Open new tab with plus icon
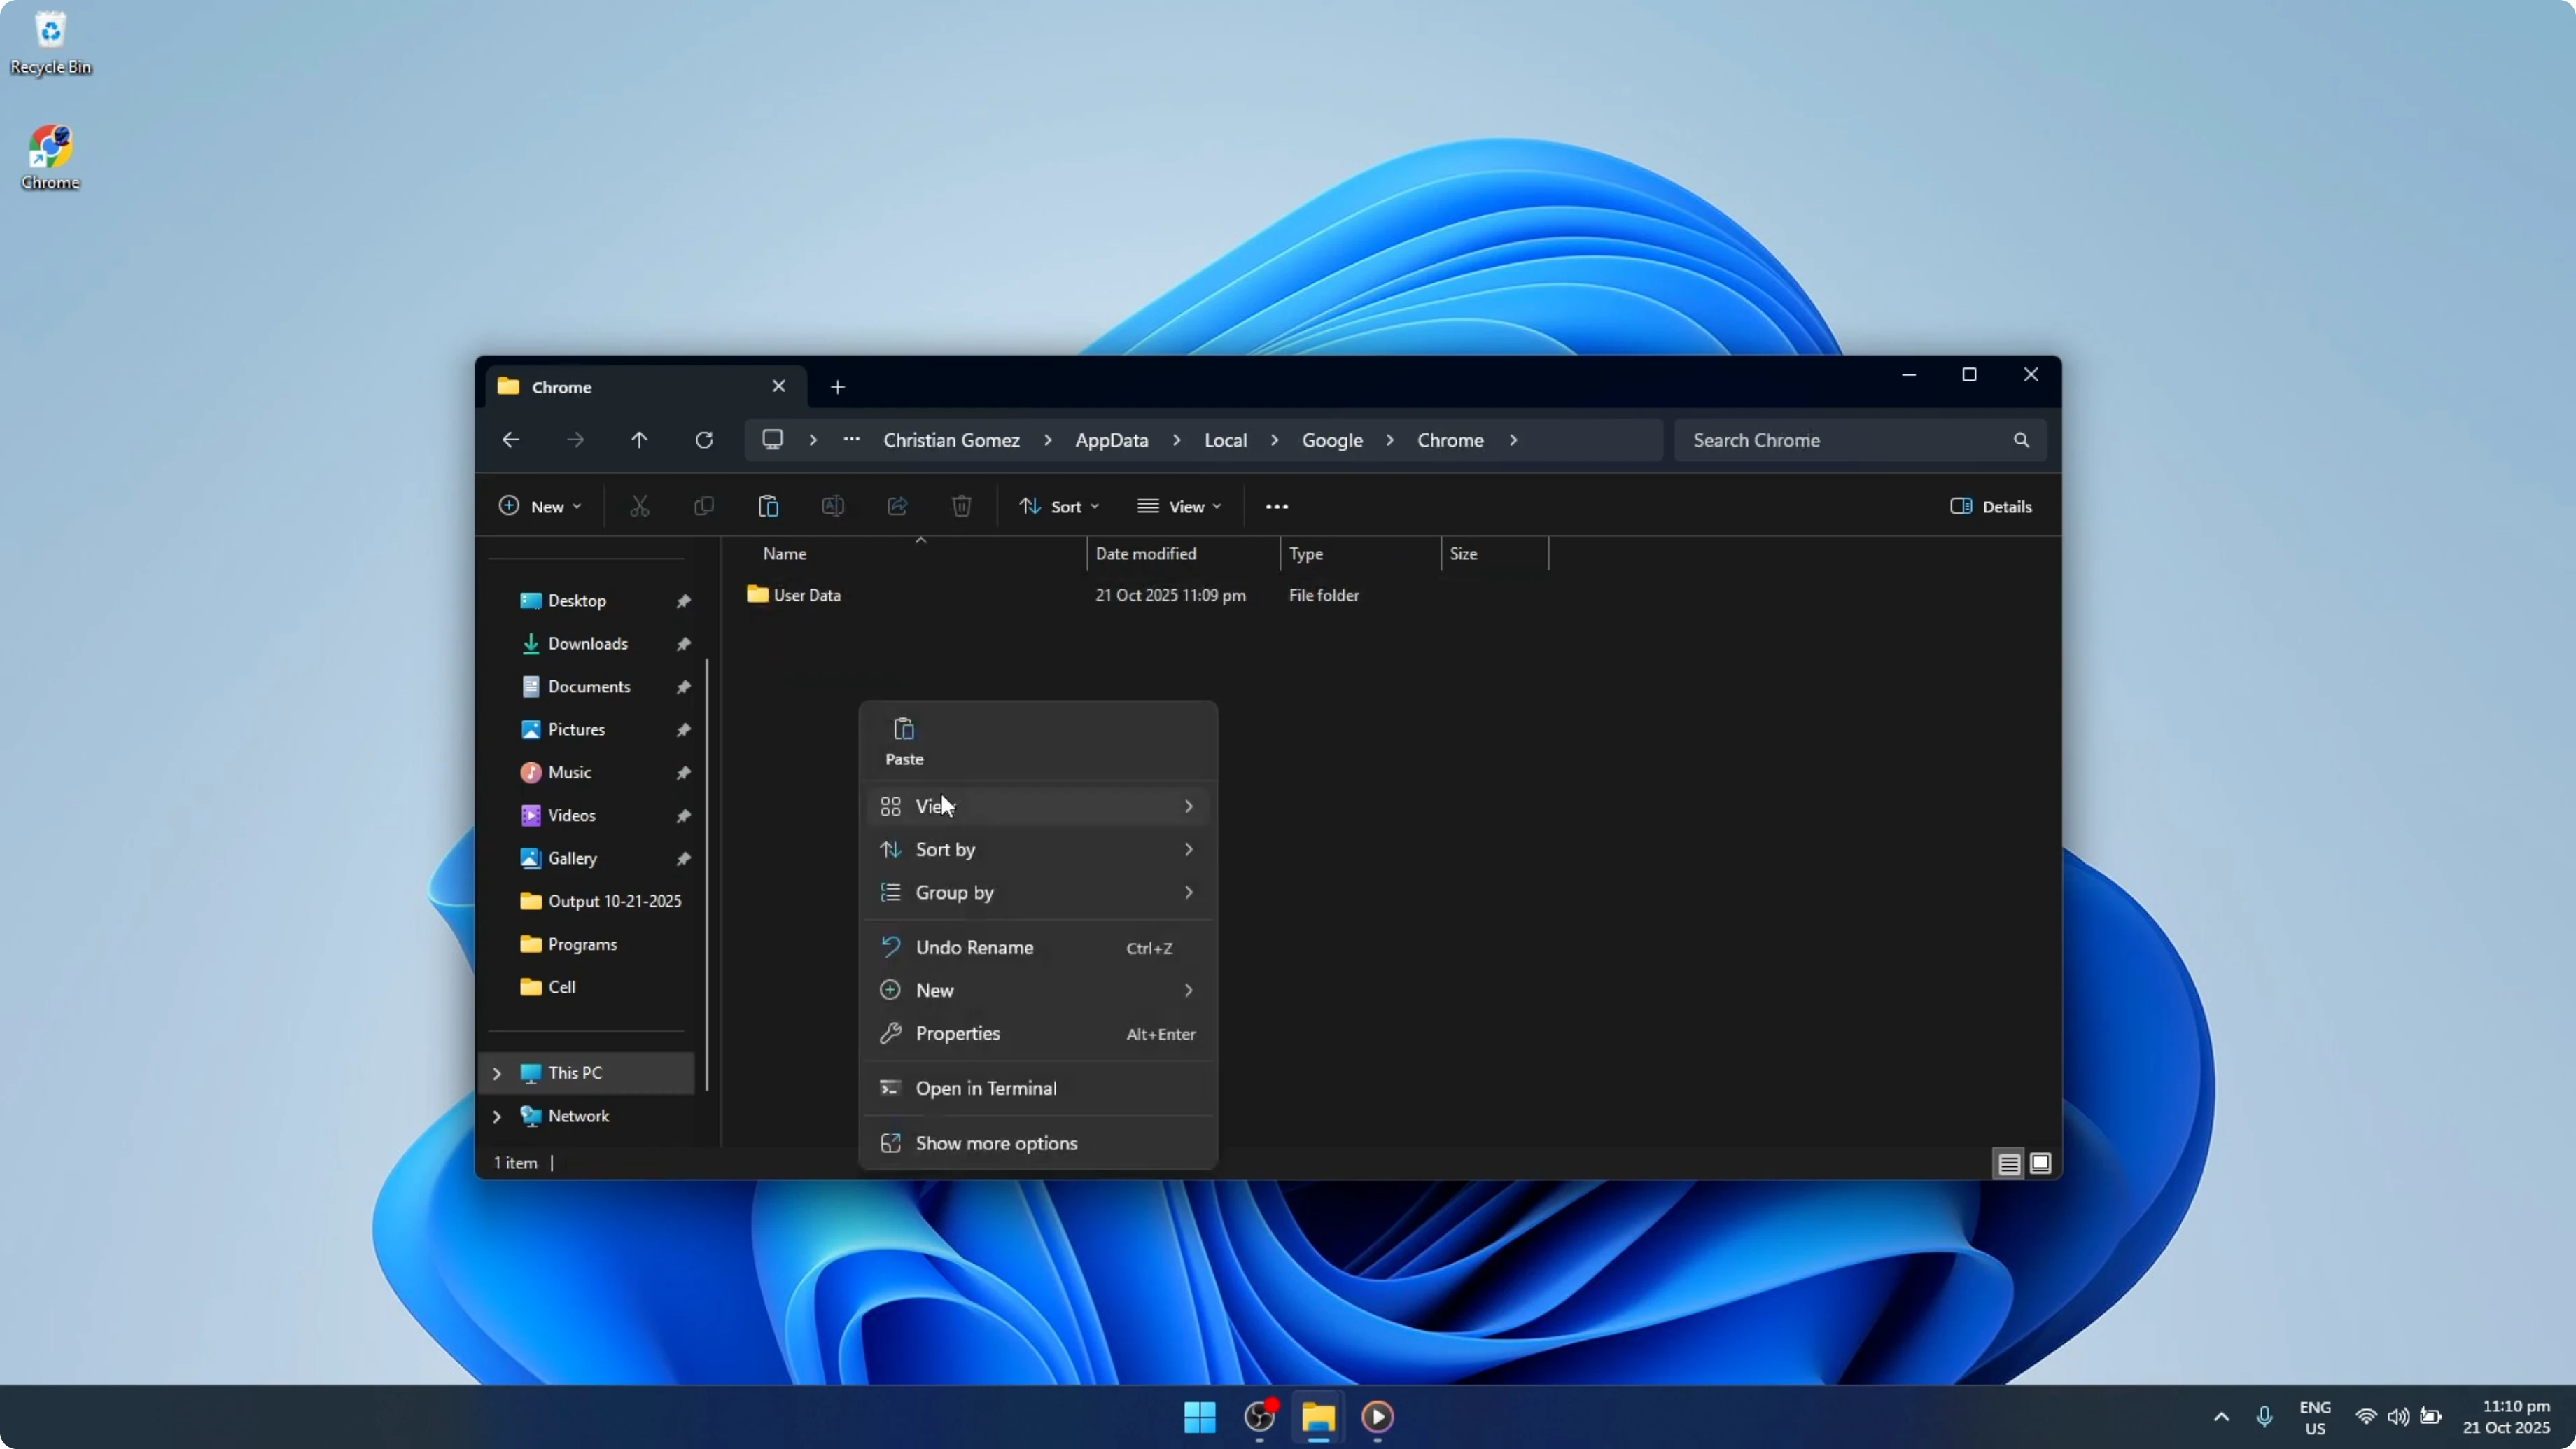The image size is (2576, 1449). point(838,387)
